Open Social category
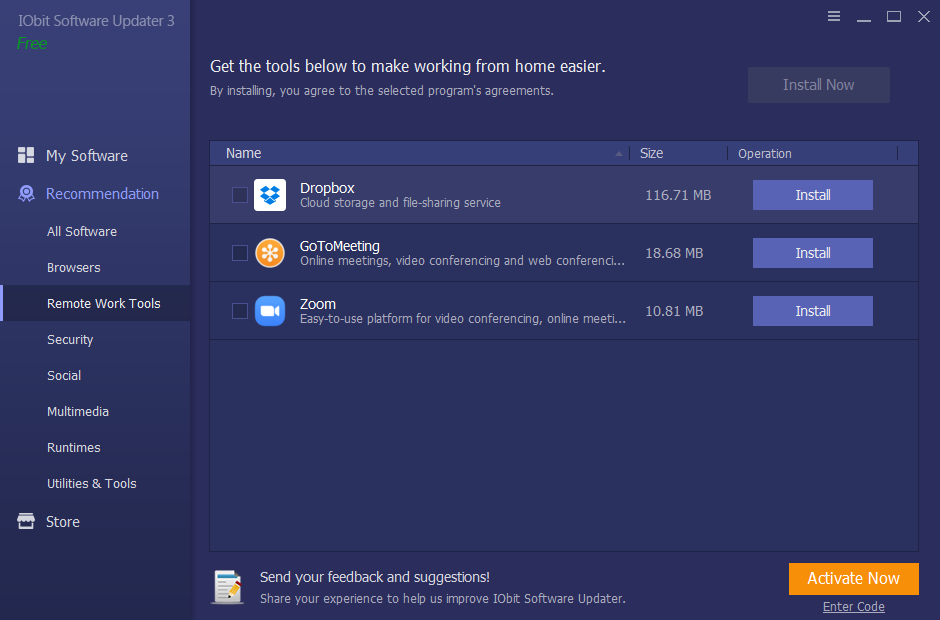Screen dimensions: 940x620 tap(64, 375)
